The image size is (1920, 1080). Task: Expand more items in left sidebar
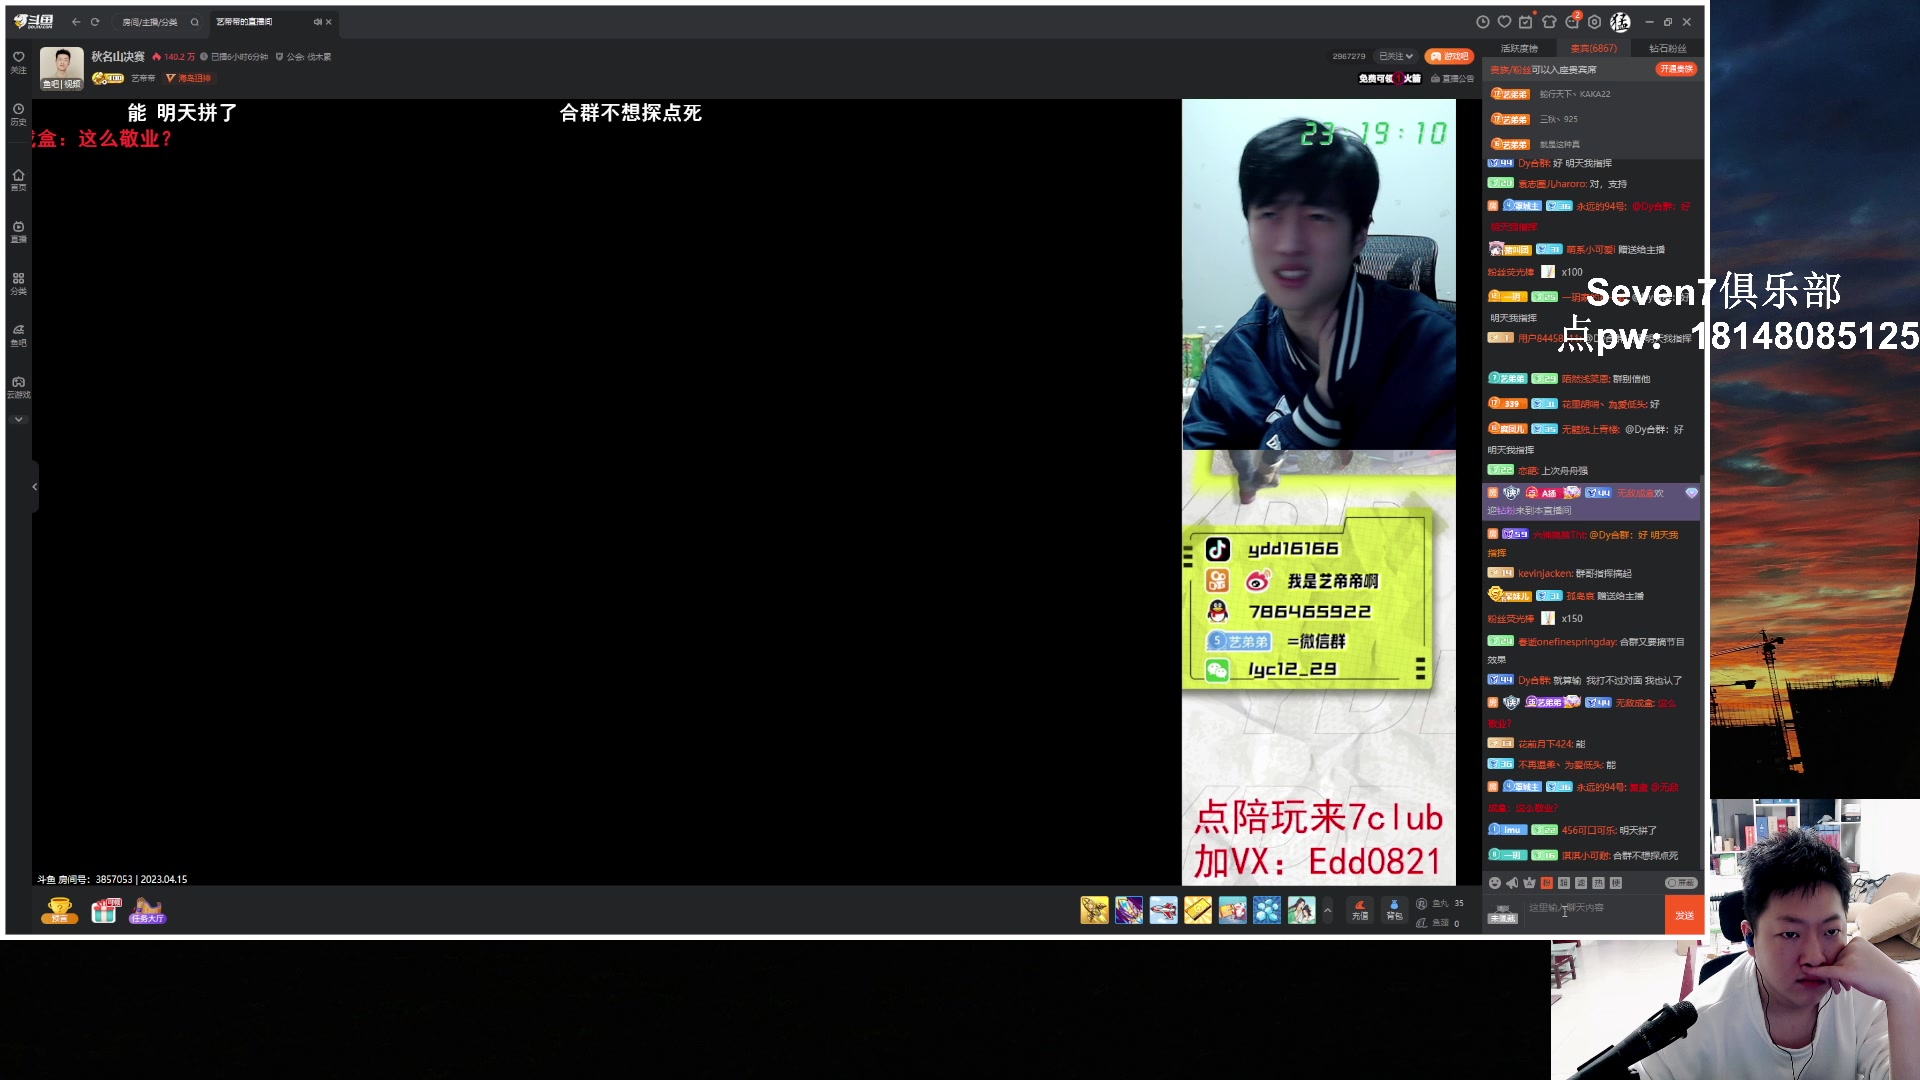[x=18, y=420]
